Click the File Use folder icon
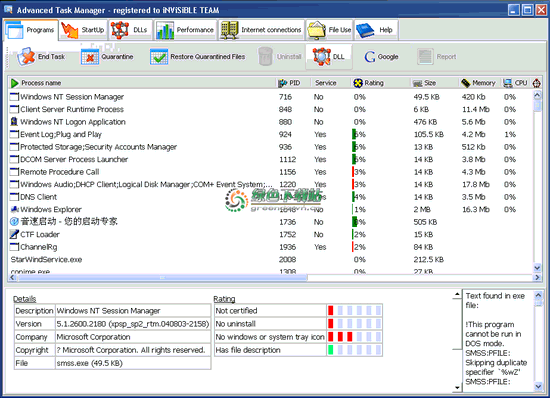This screenshot has width=550, height=398. [x=316, y=31]
